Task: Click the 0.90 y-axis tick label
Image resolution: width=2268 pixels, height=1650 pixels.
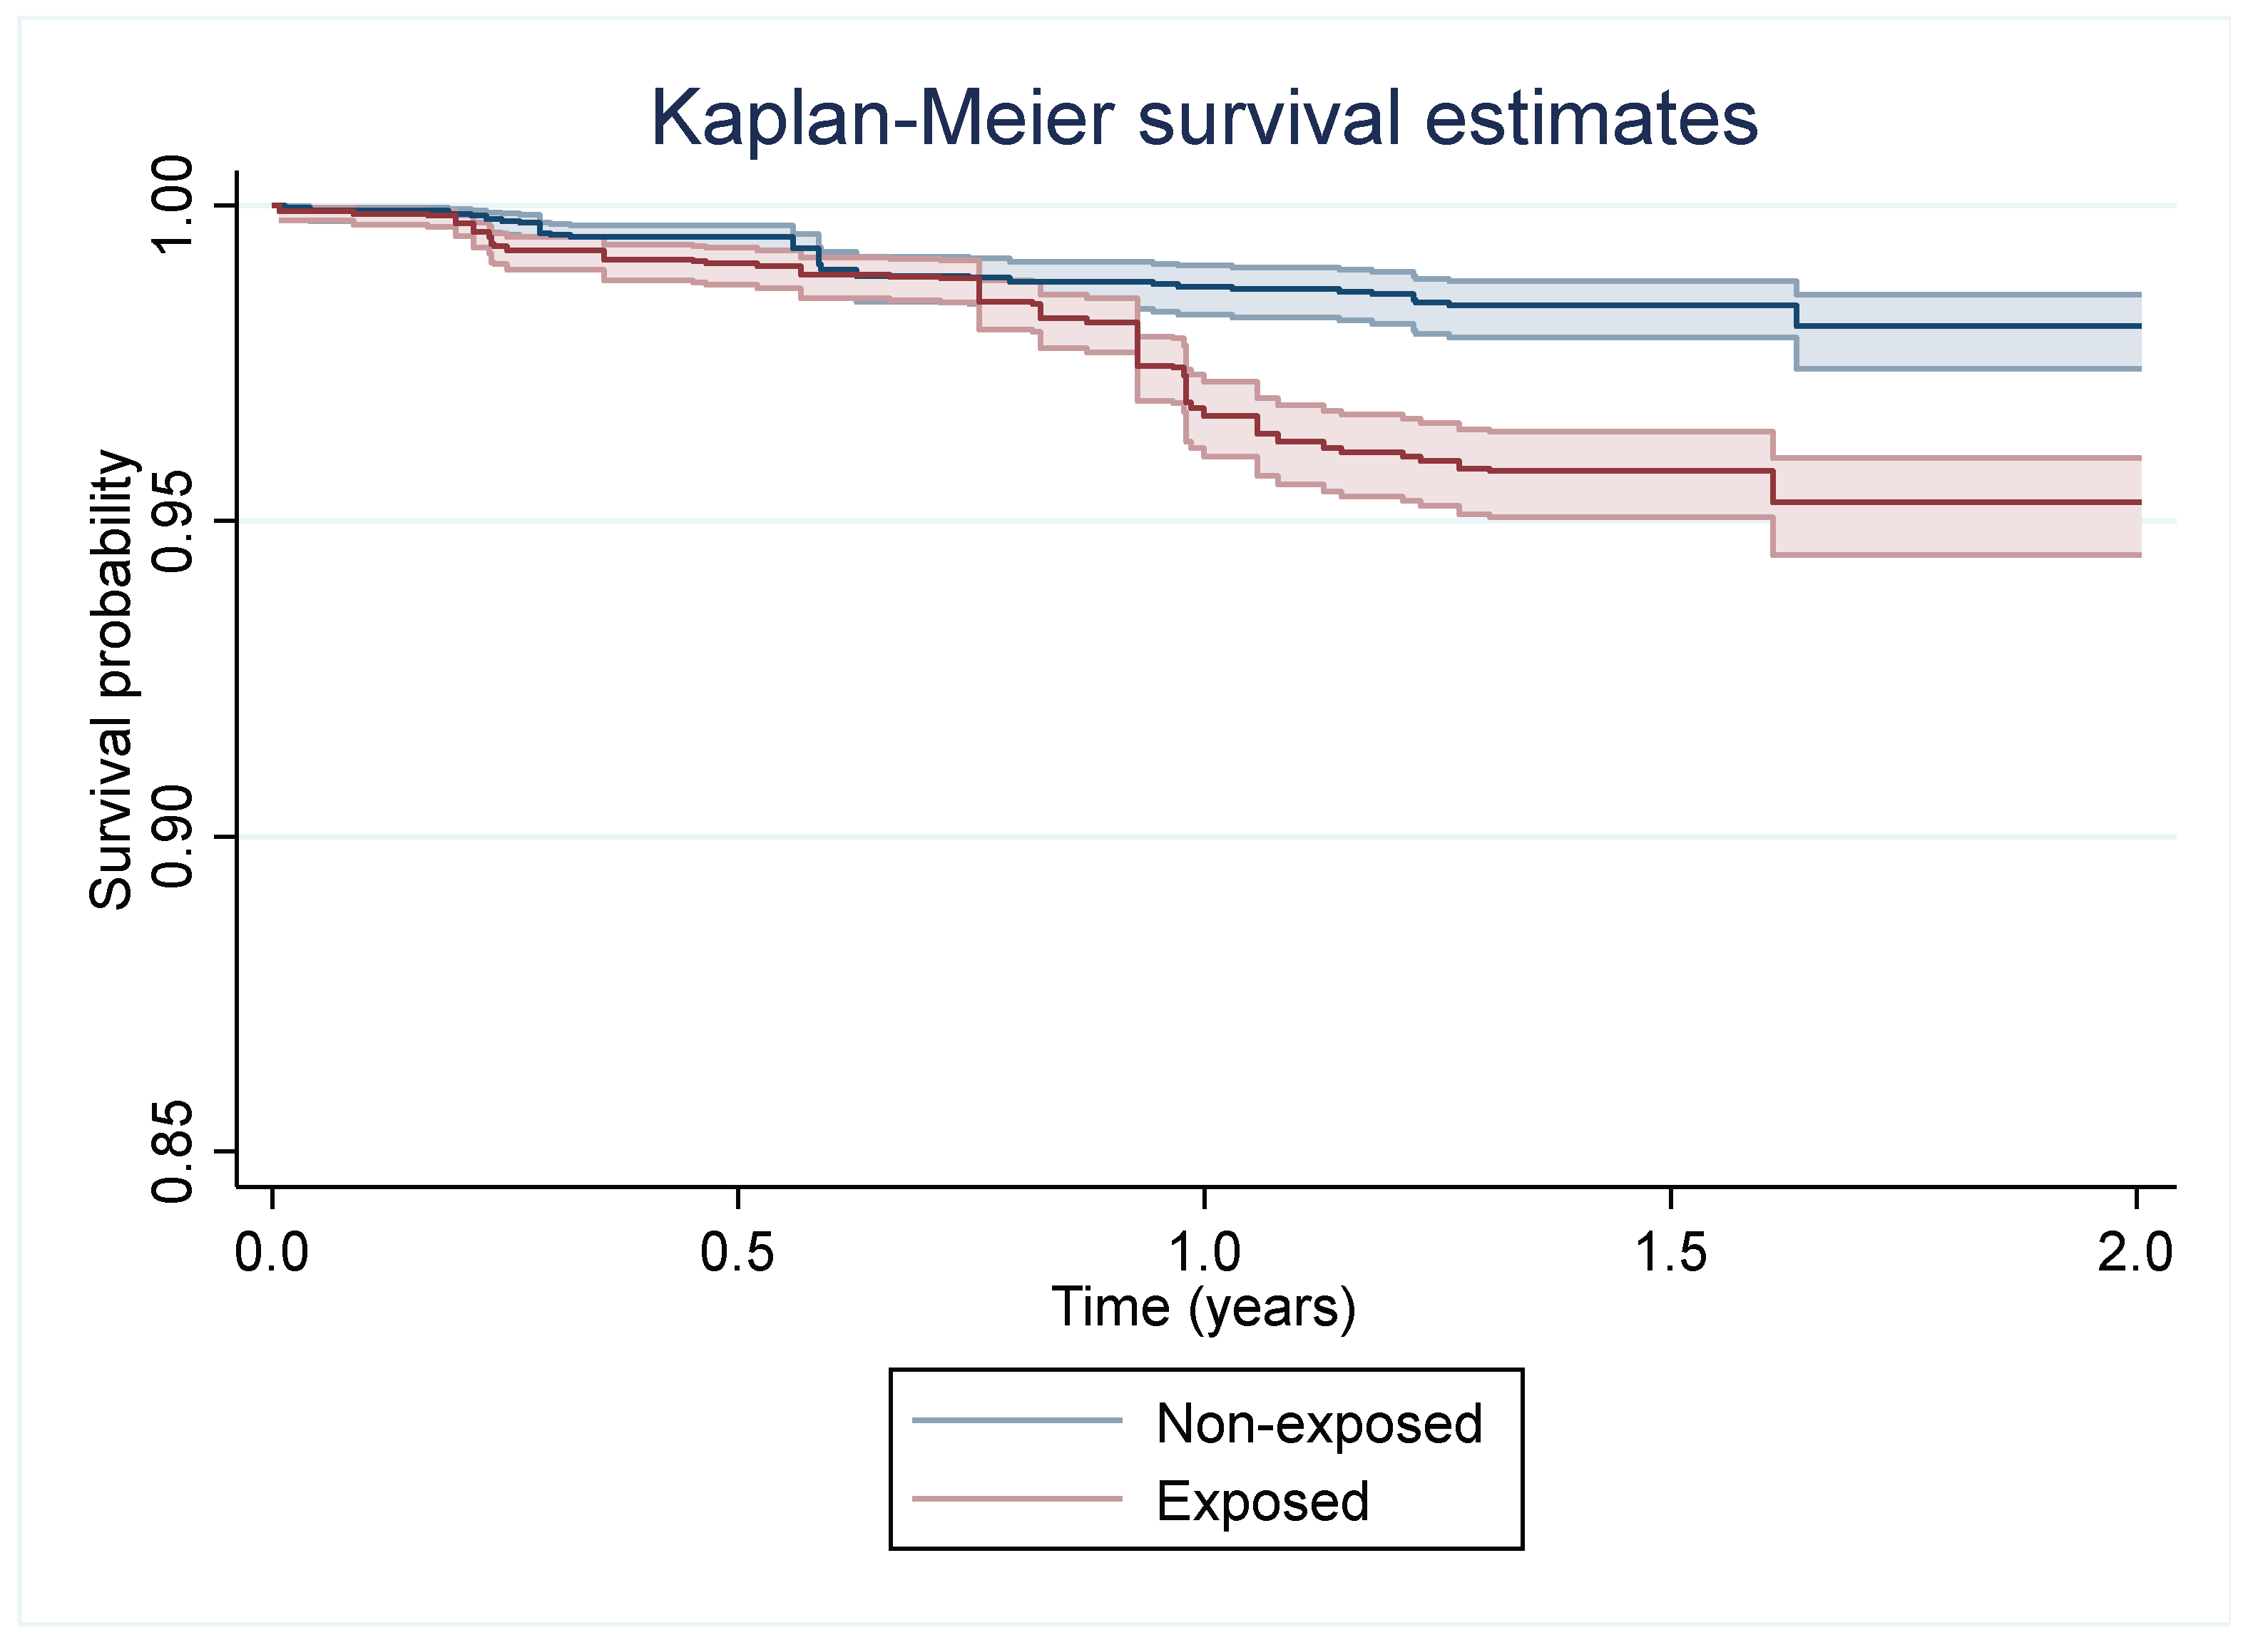Action: pyautogui.click(x=172, y=837)
